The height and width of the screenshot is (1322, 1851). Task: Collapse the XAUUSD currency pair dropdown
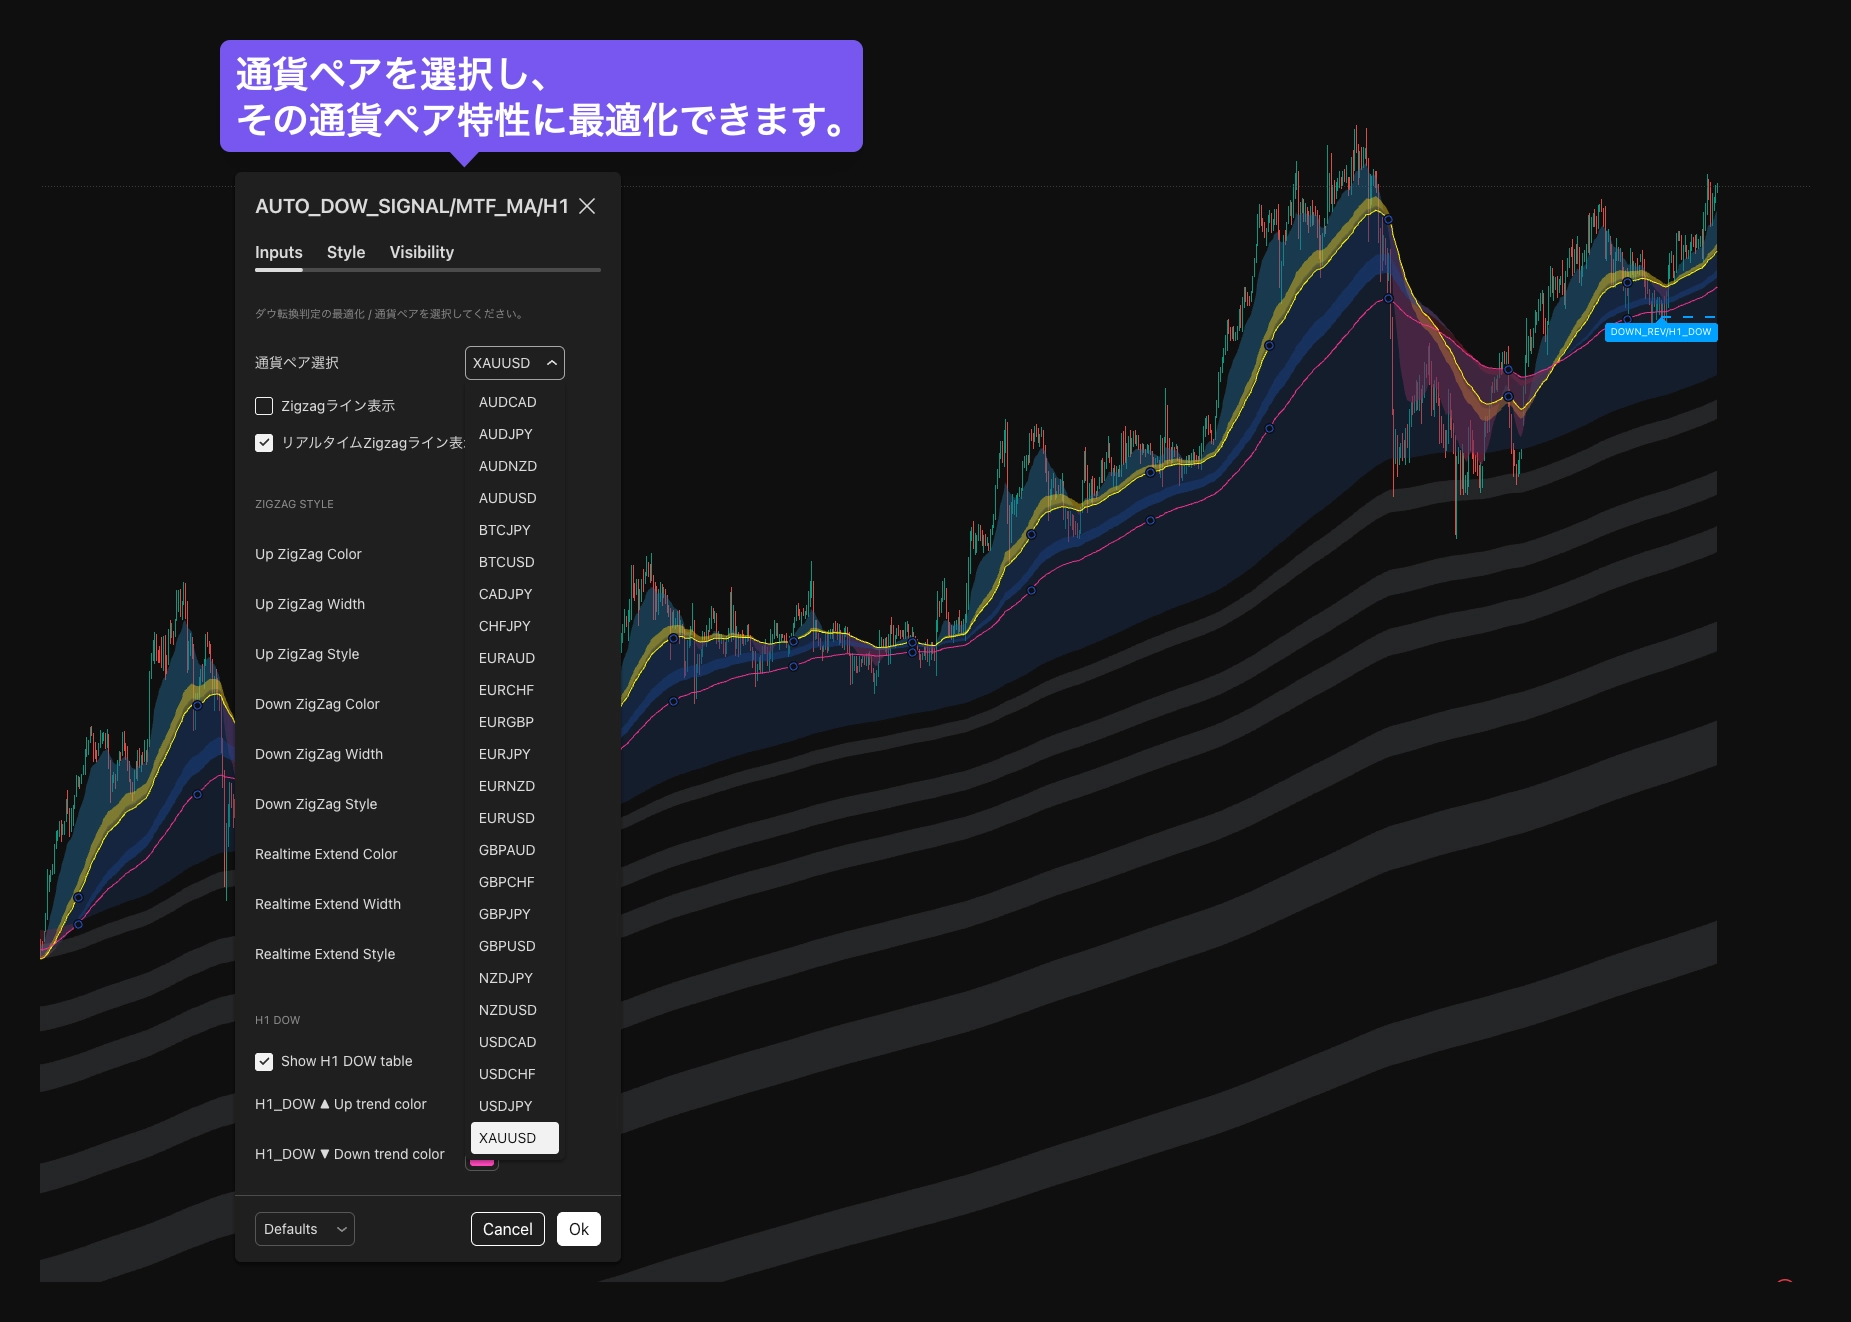click(x=515, y=363)
